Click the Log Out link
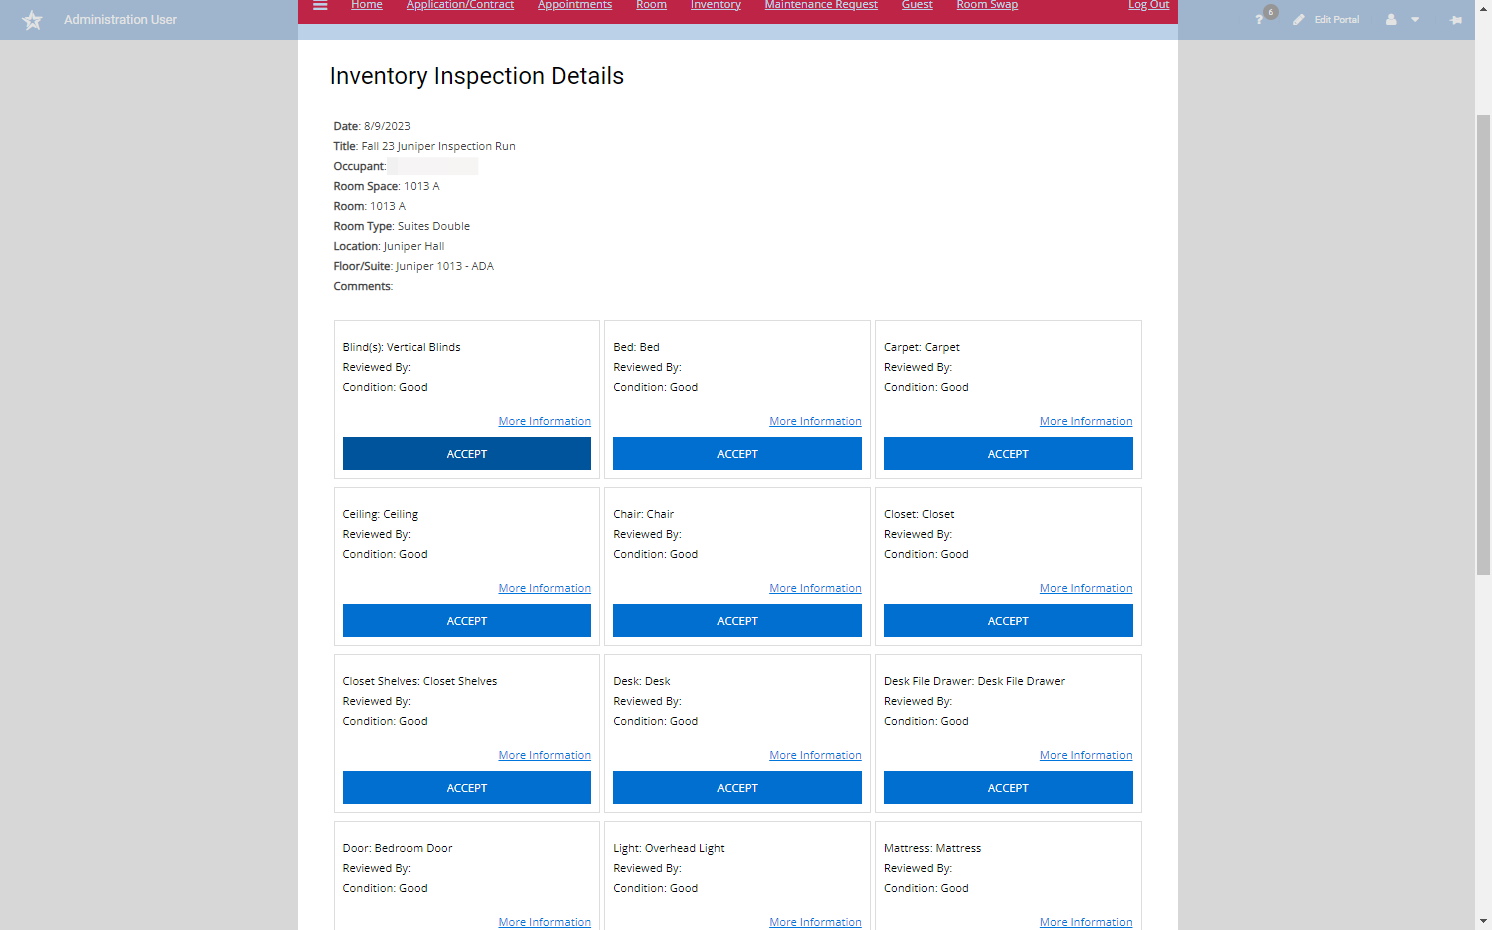The image size is (1492, 930). (x=1148, y=5)
